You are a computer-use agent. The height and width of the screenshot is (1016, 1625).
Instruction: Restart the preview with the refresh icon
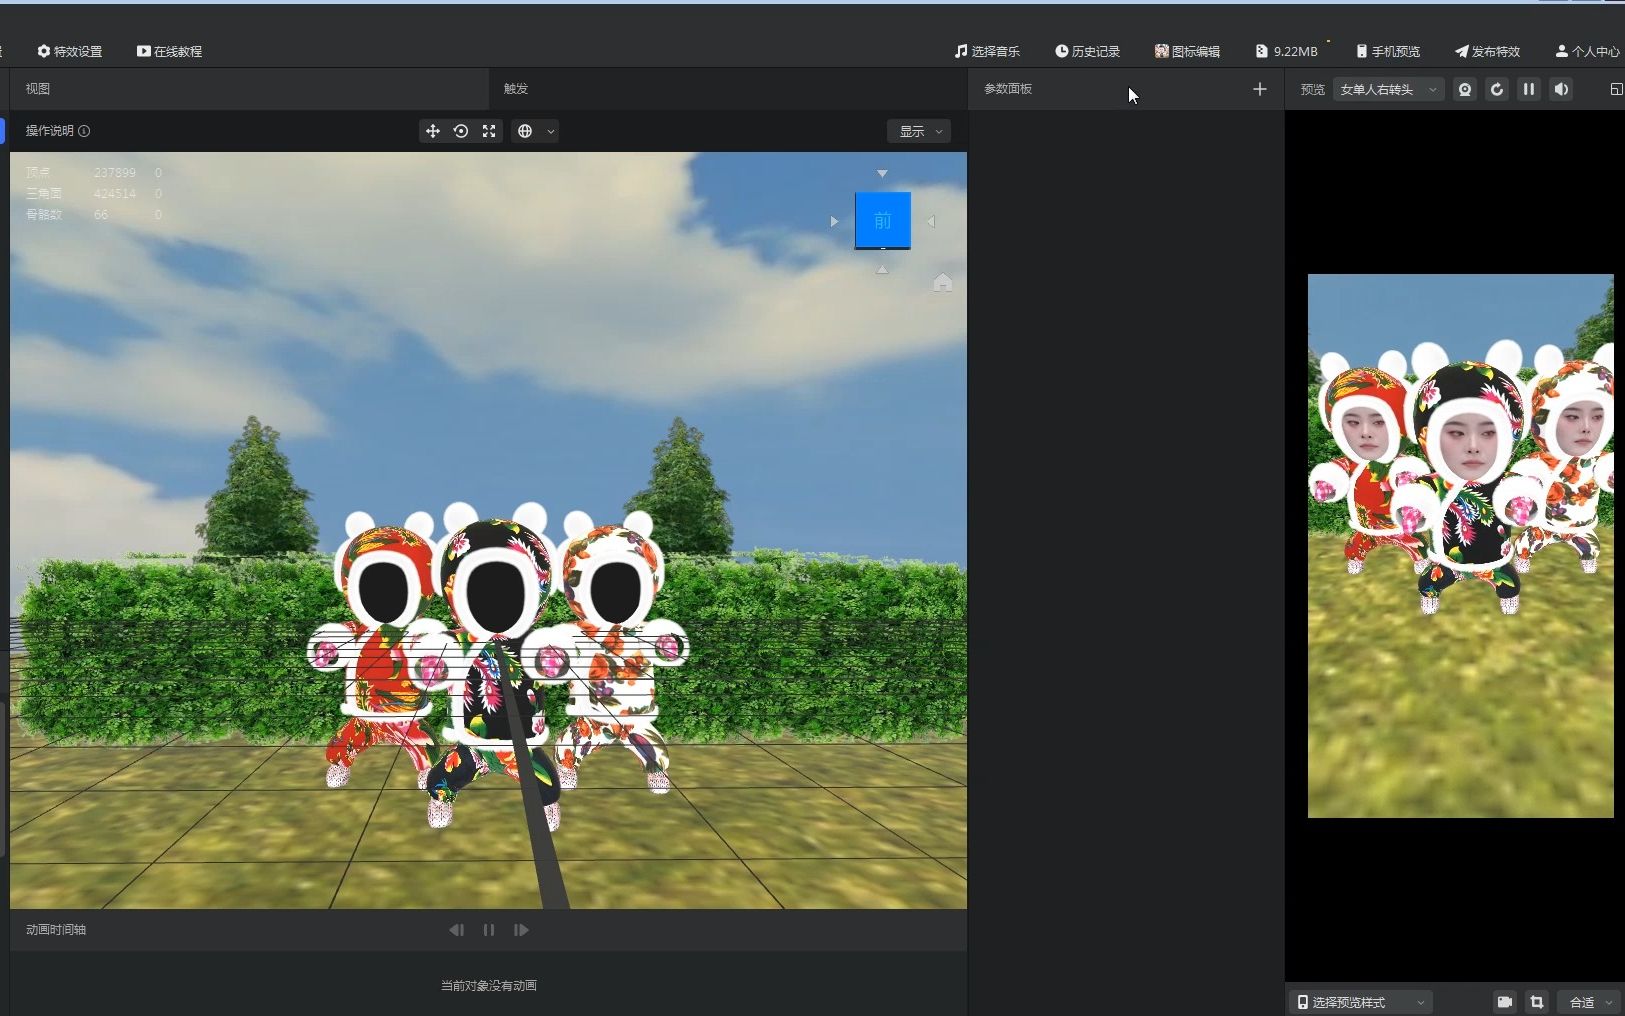click(1497, 89)
